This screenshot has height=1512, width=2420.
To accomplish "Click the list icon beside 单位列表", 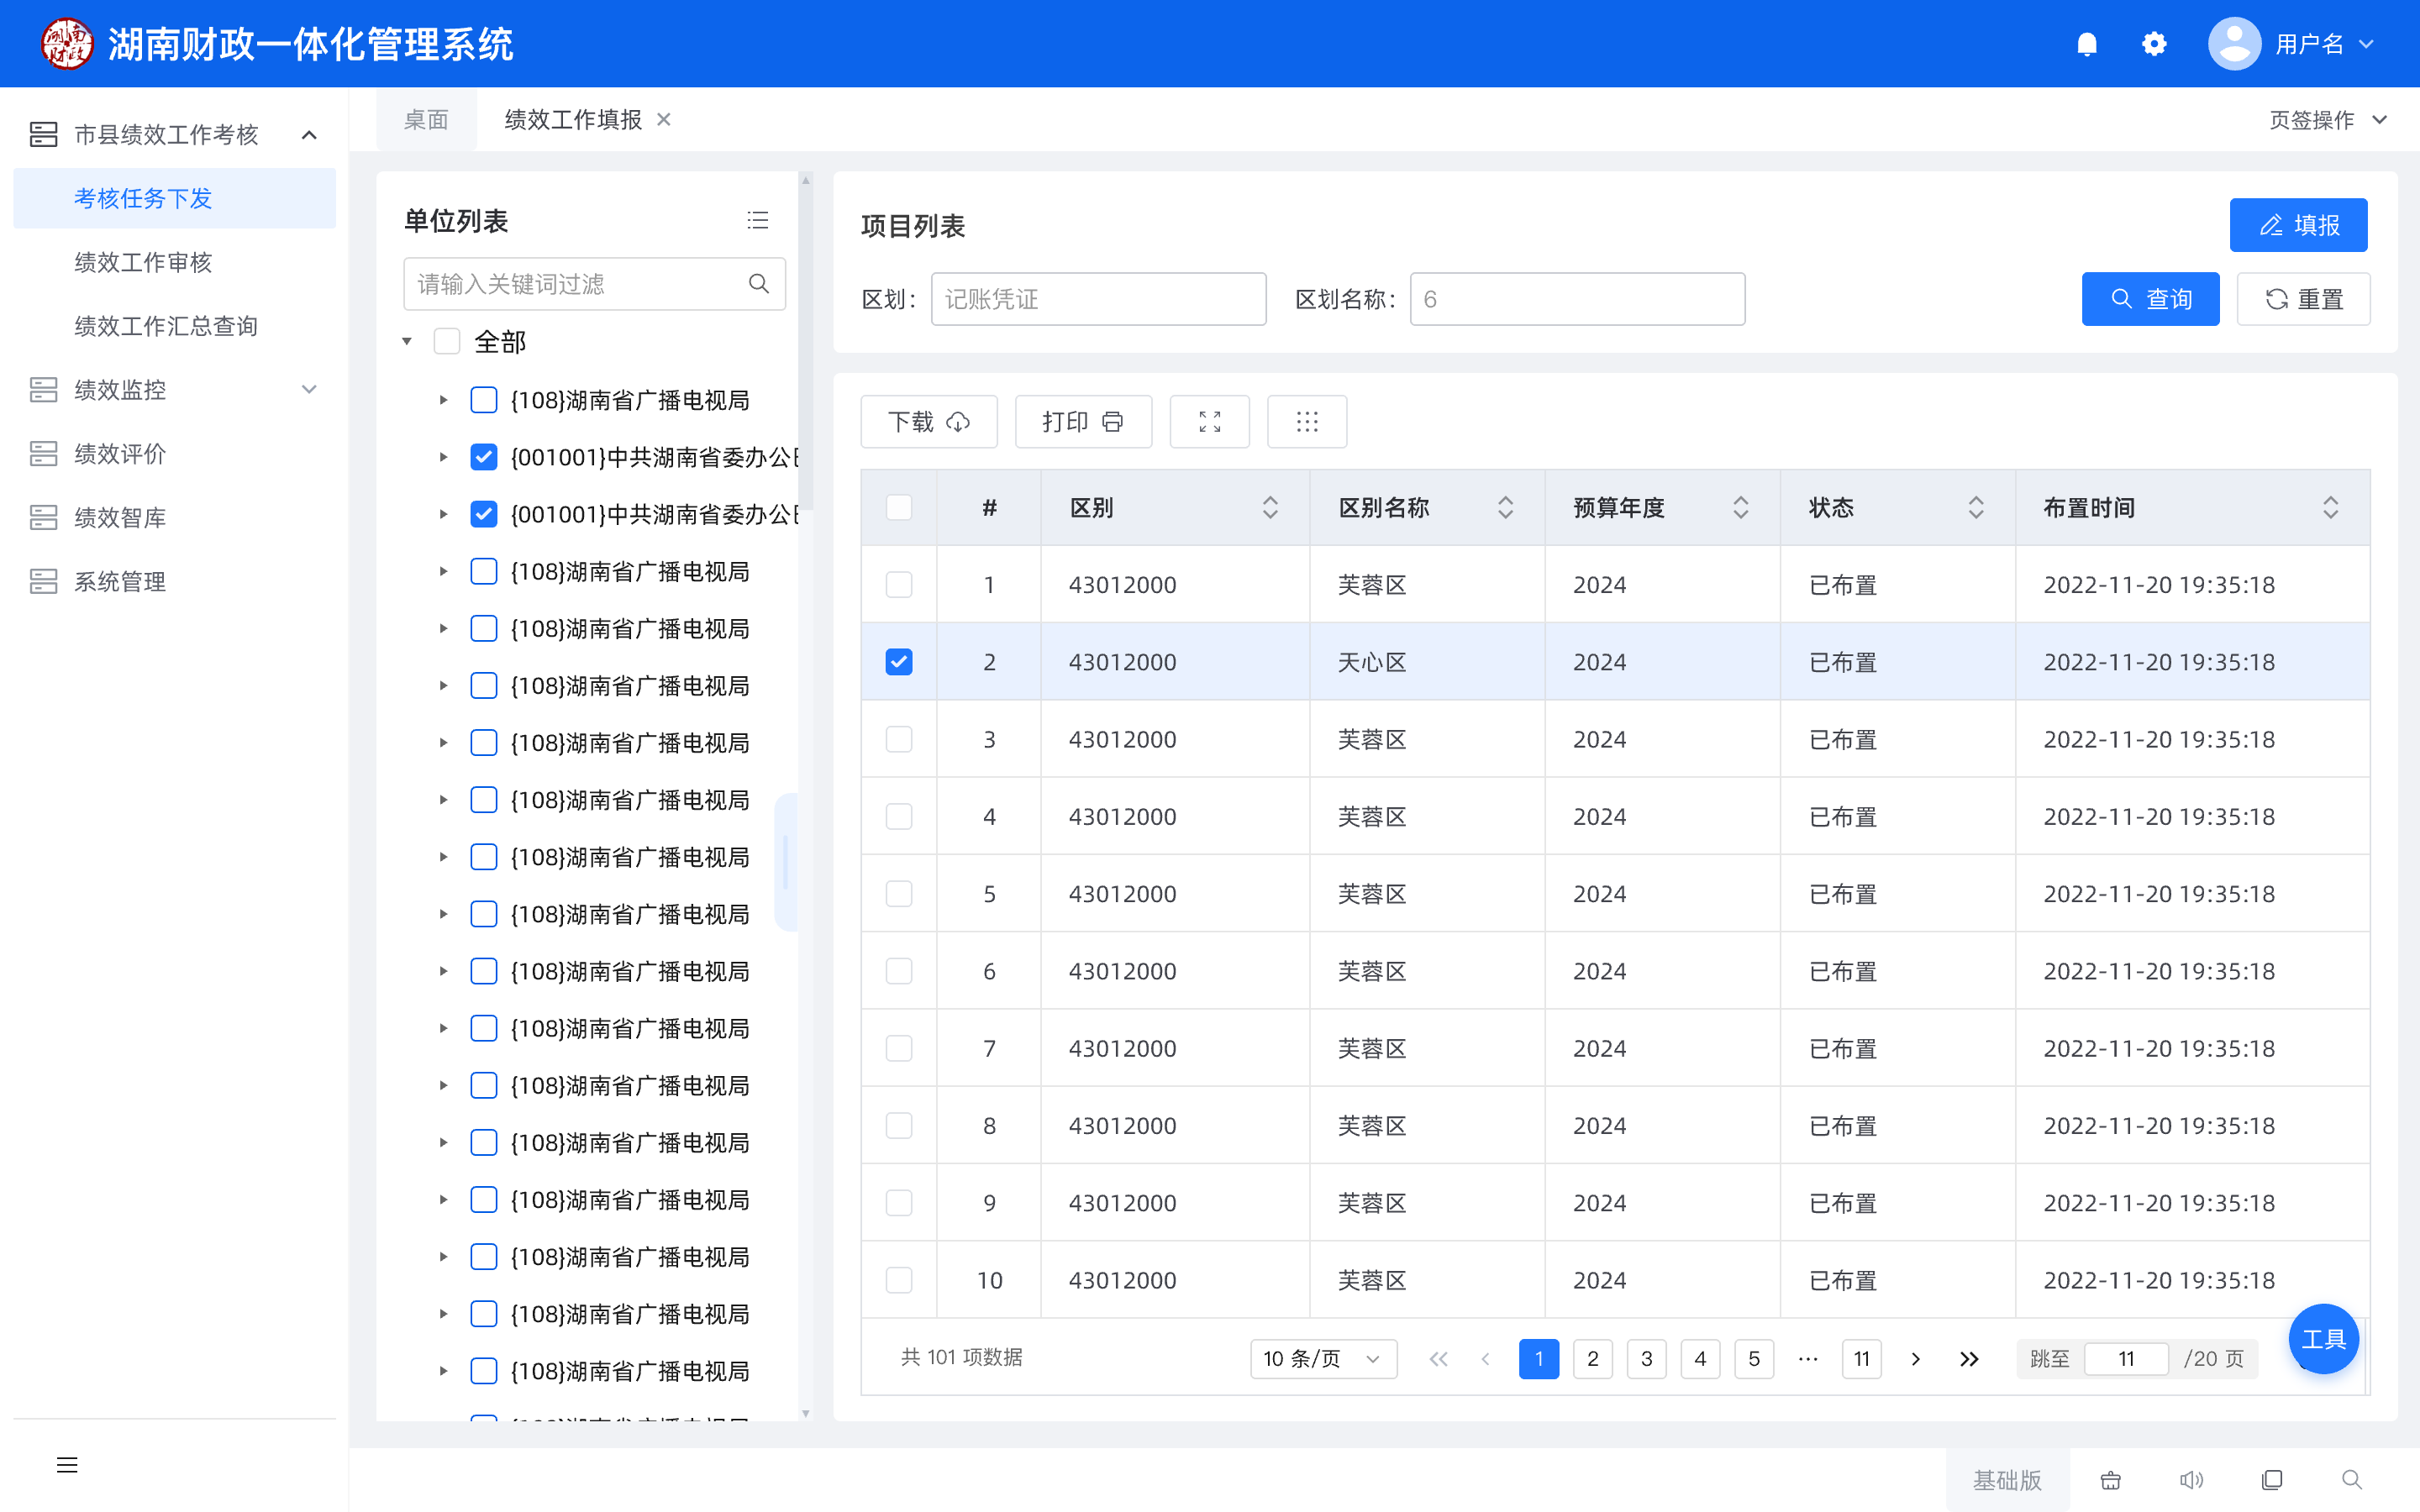I will point(757,221).
